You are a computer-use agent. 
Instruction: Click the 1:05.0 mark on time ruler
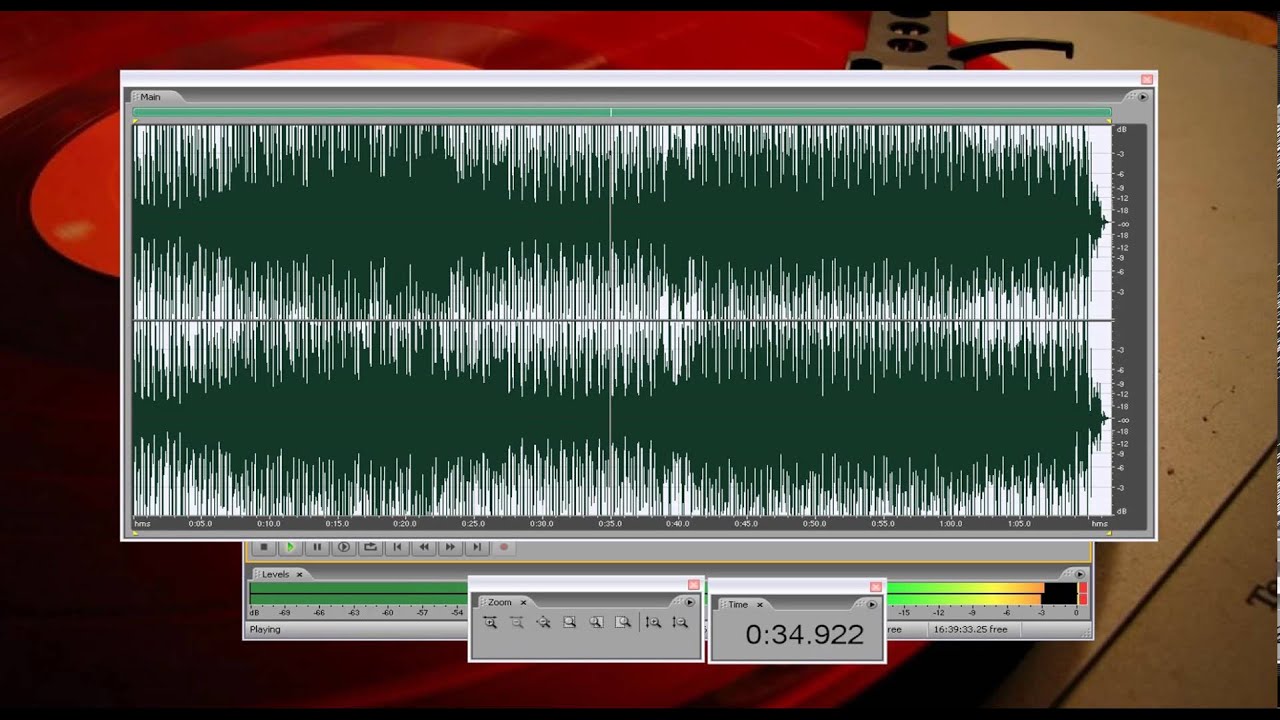coord(1019,523)
